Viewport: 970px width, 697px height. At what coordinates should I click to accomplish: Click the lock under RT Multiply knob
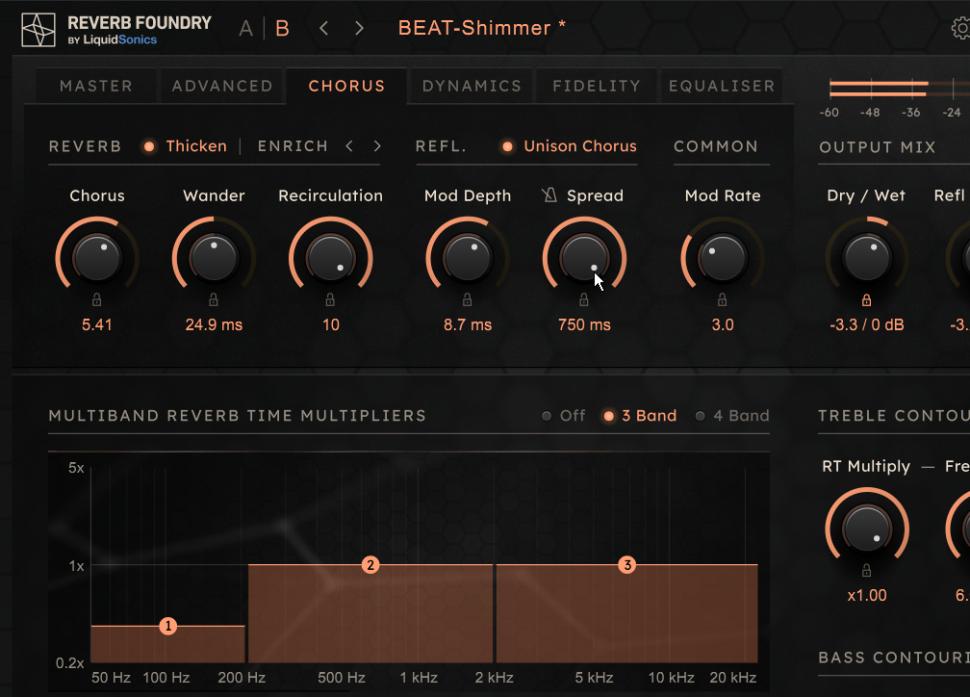click(x=866, y=570)
